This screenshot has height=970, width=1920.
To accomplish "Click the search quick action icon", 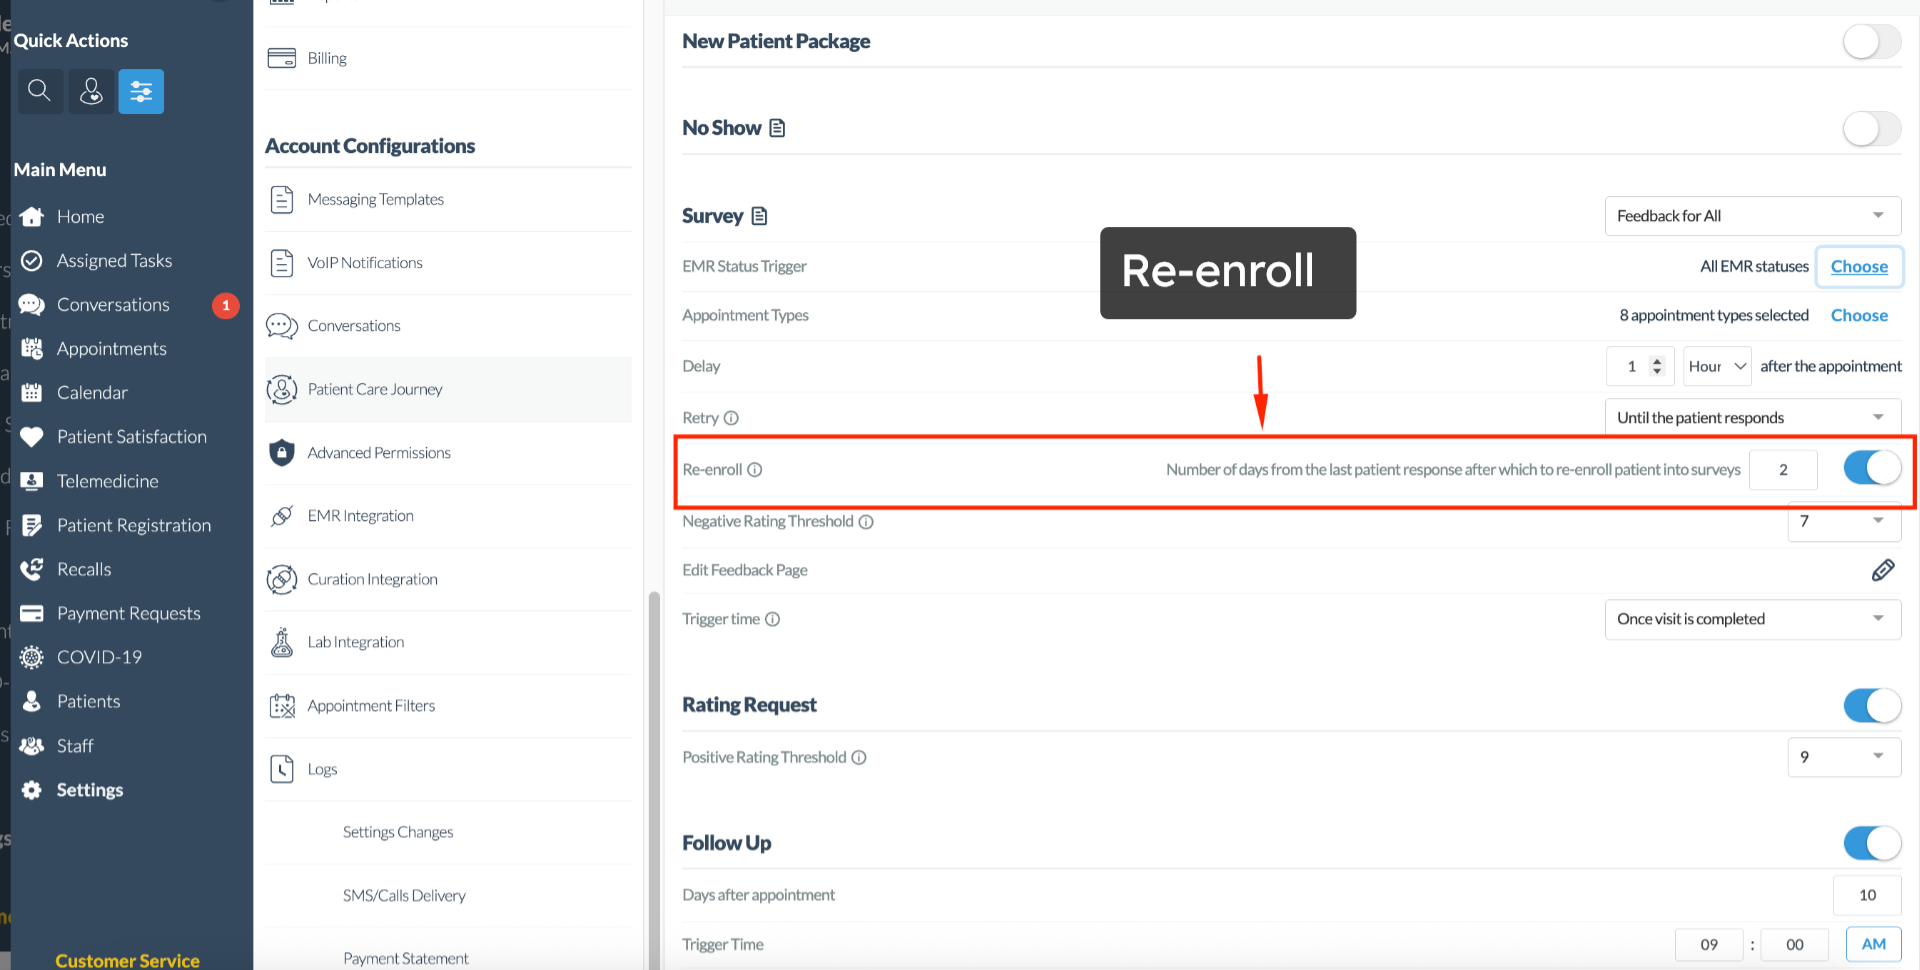I will pyautogui.click(x=39, y=91).
